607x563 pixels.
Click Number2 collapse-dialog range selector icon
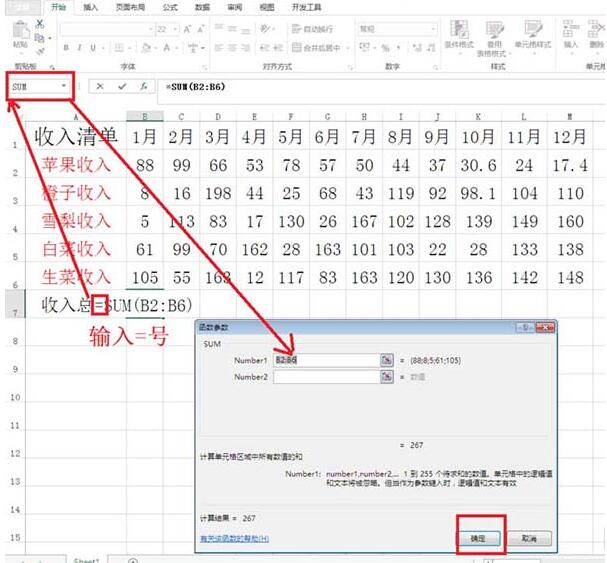pos(387,377)
